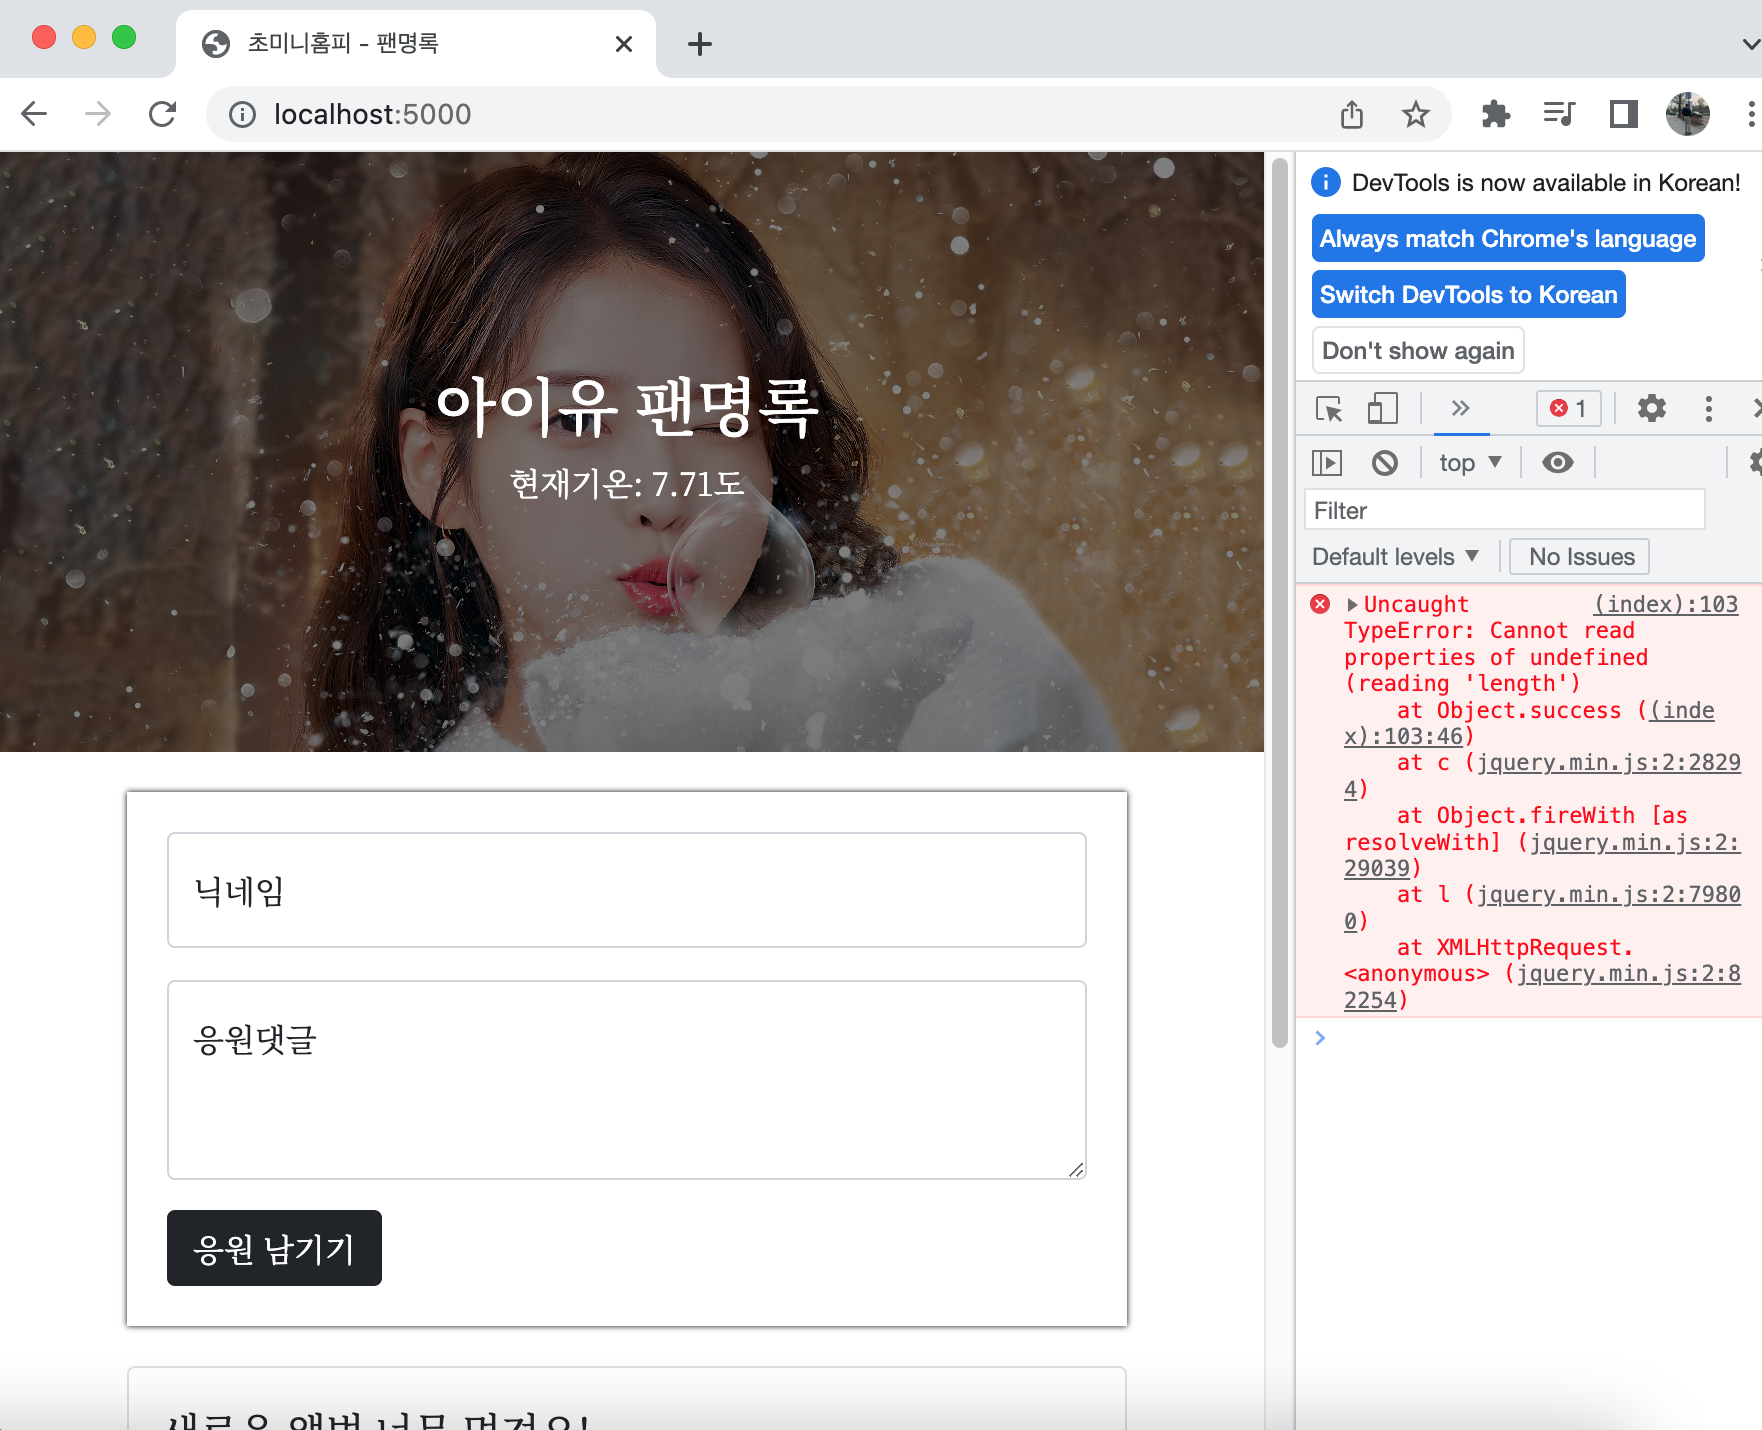Toggle the Chrome side panel
1762x1430 pixels.
[1623, 114]
